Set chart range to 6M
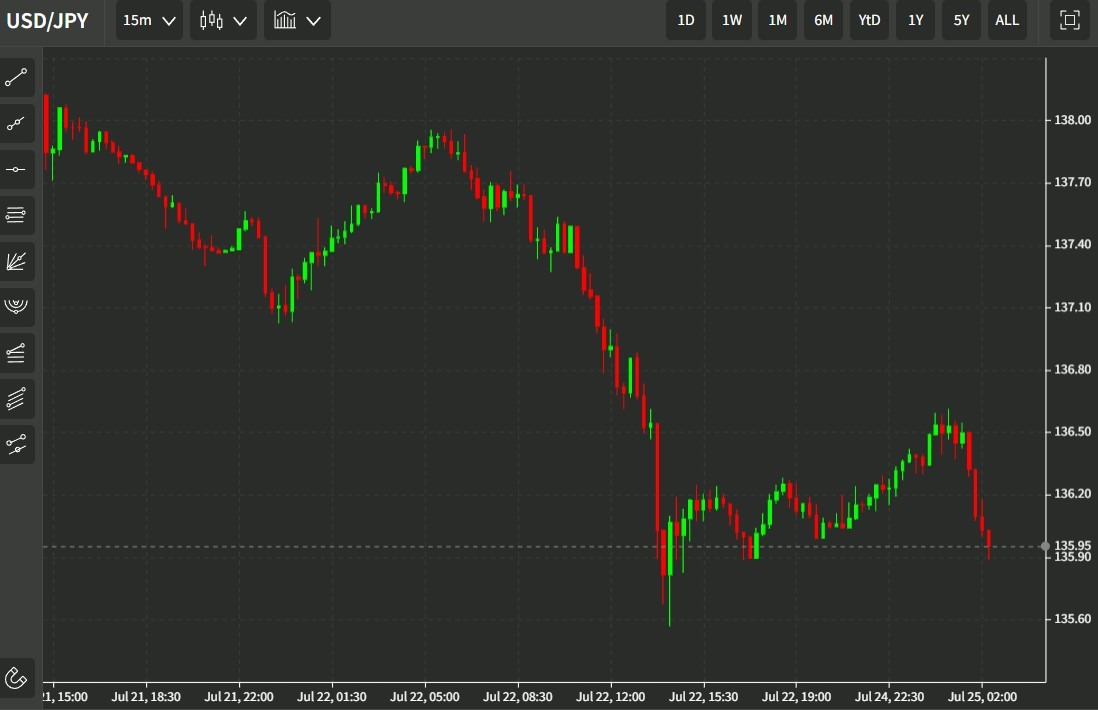1098x710 pixels. tap(824, 20)
